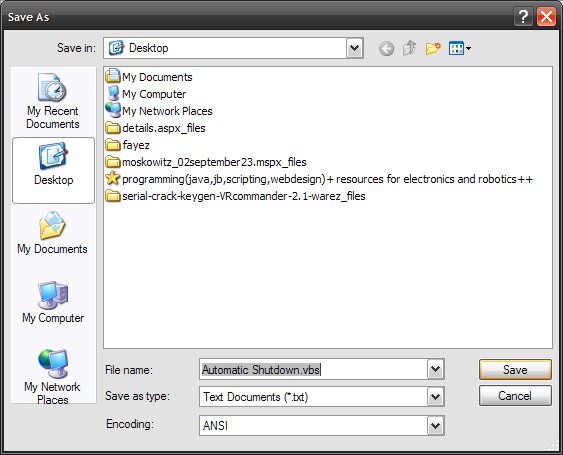This screenshot has height=455, width=563.
Task: Open My Documents in places bar
Action: 52,233
